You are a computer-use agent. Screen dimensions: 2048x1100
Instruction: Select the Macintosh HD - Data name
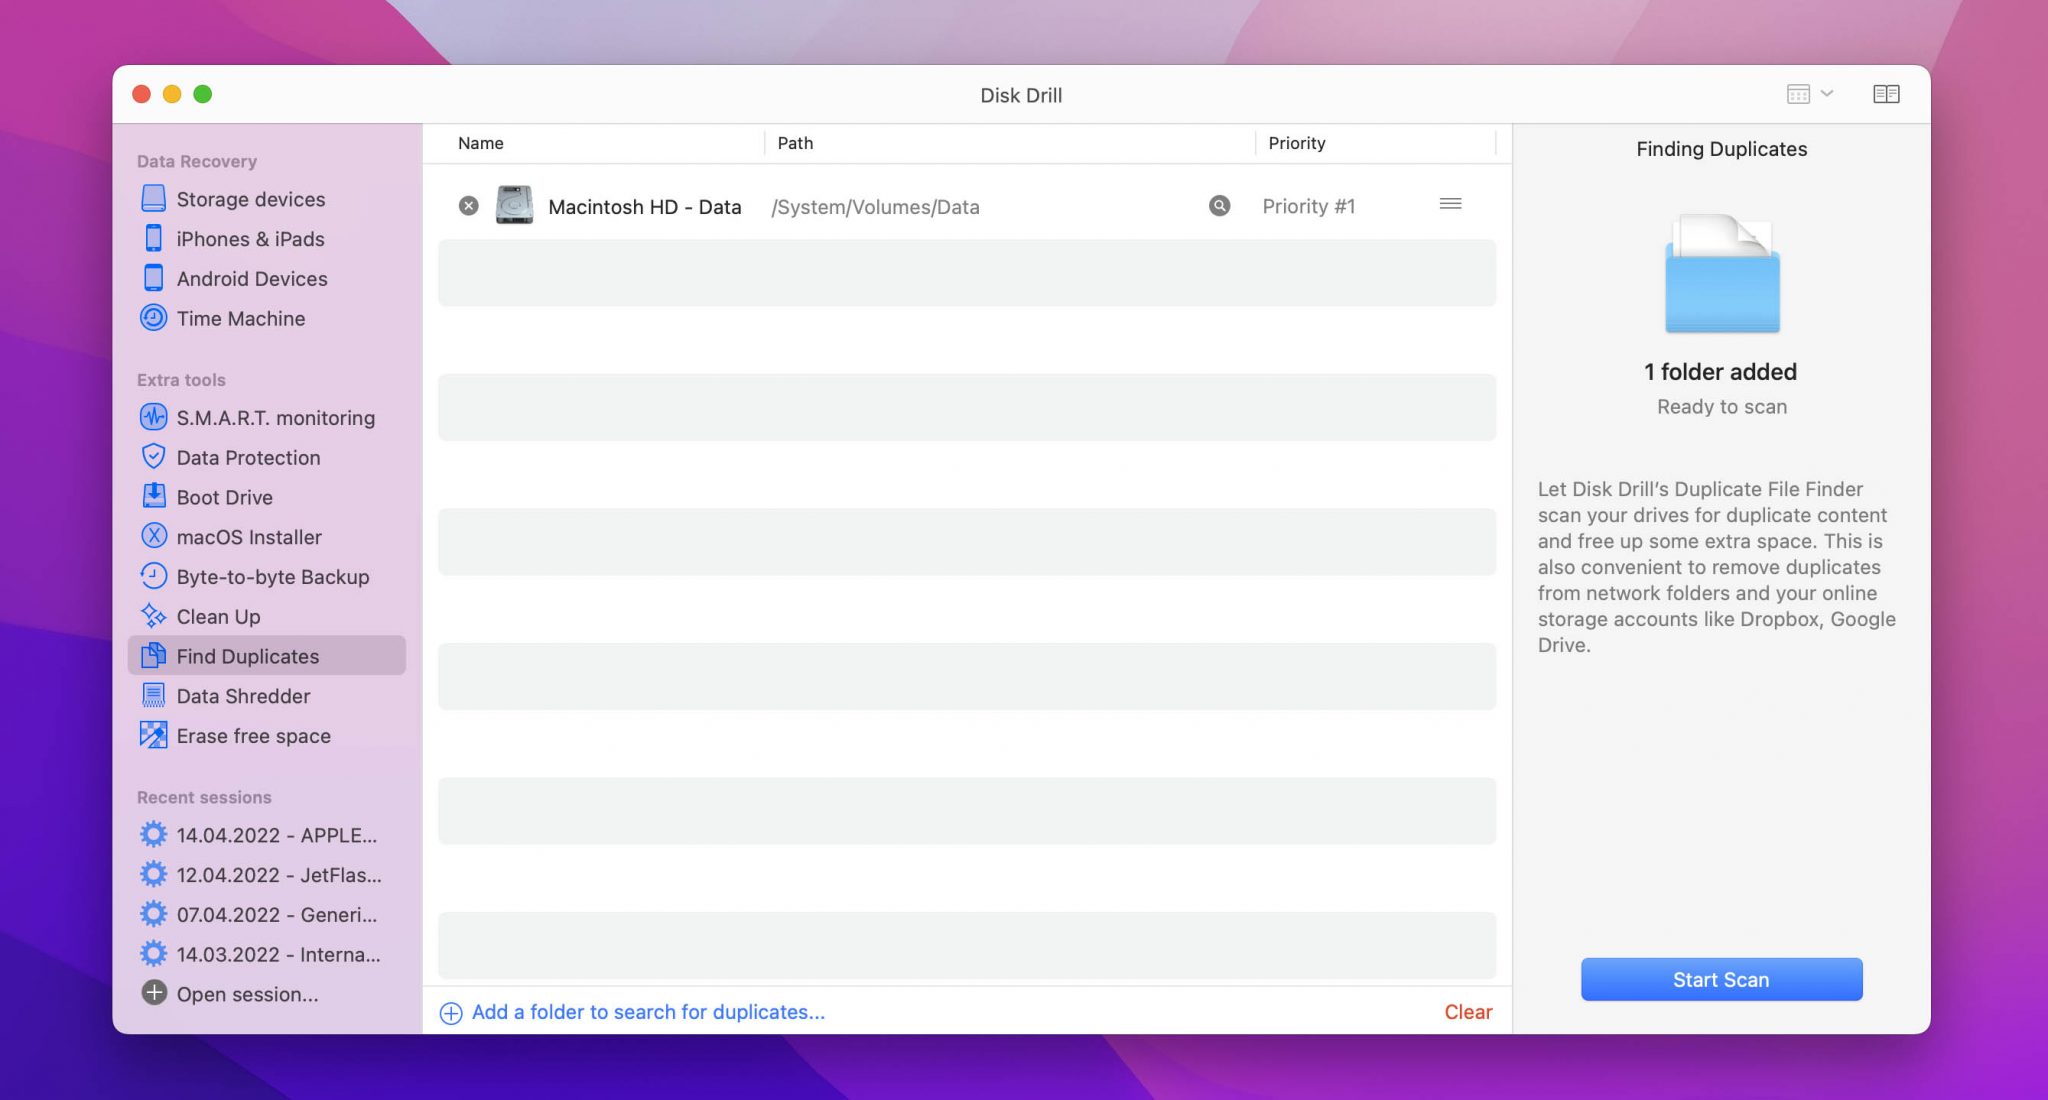coord(645,207)
